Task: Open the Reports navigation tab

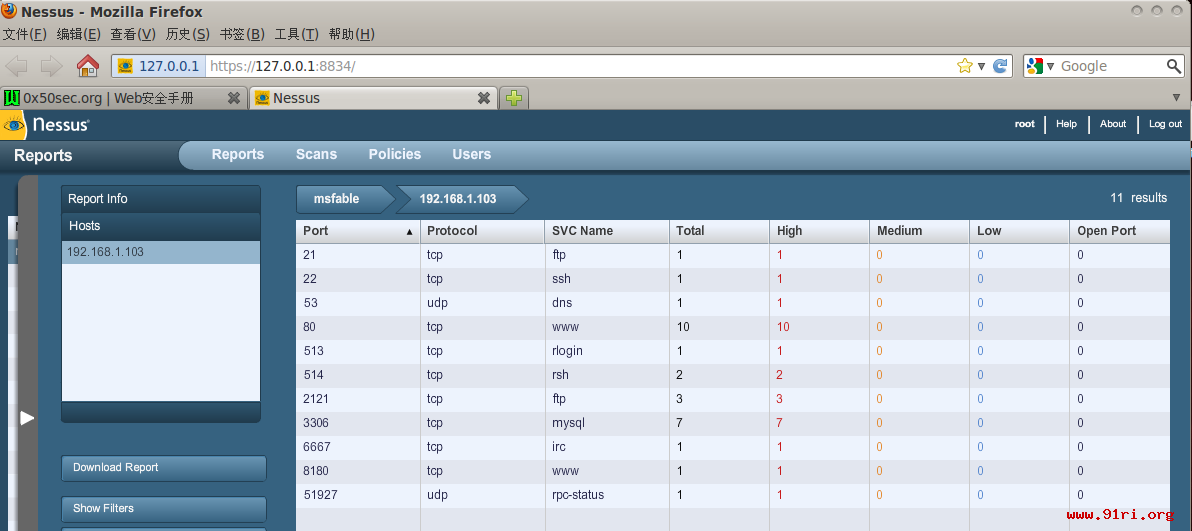Action: (x=238, y=154)
